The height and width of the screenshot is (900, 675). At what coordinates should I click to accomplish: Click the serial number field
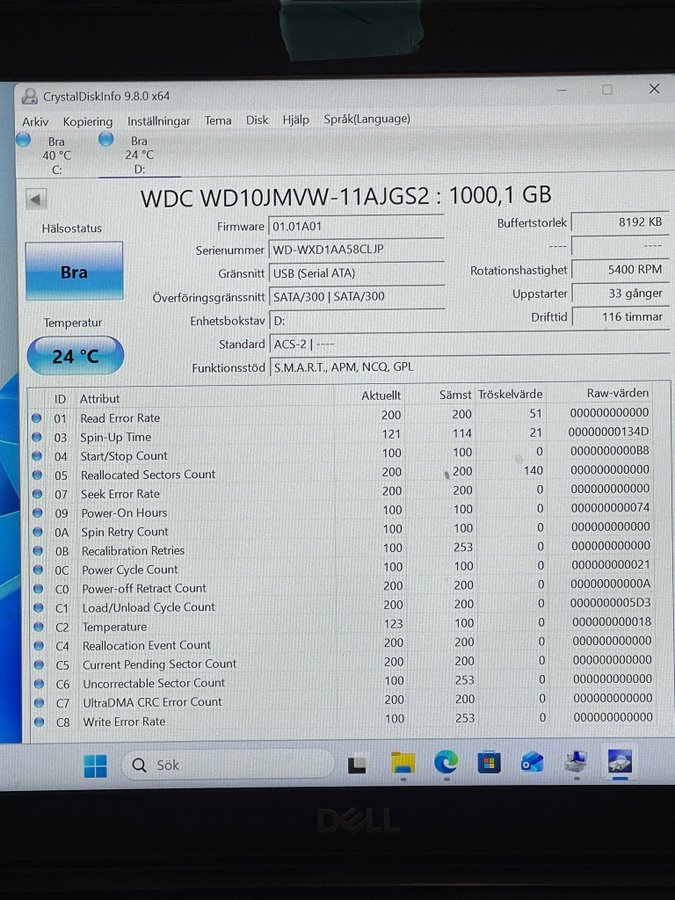(x=356, y=249)
